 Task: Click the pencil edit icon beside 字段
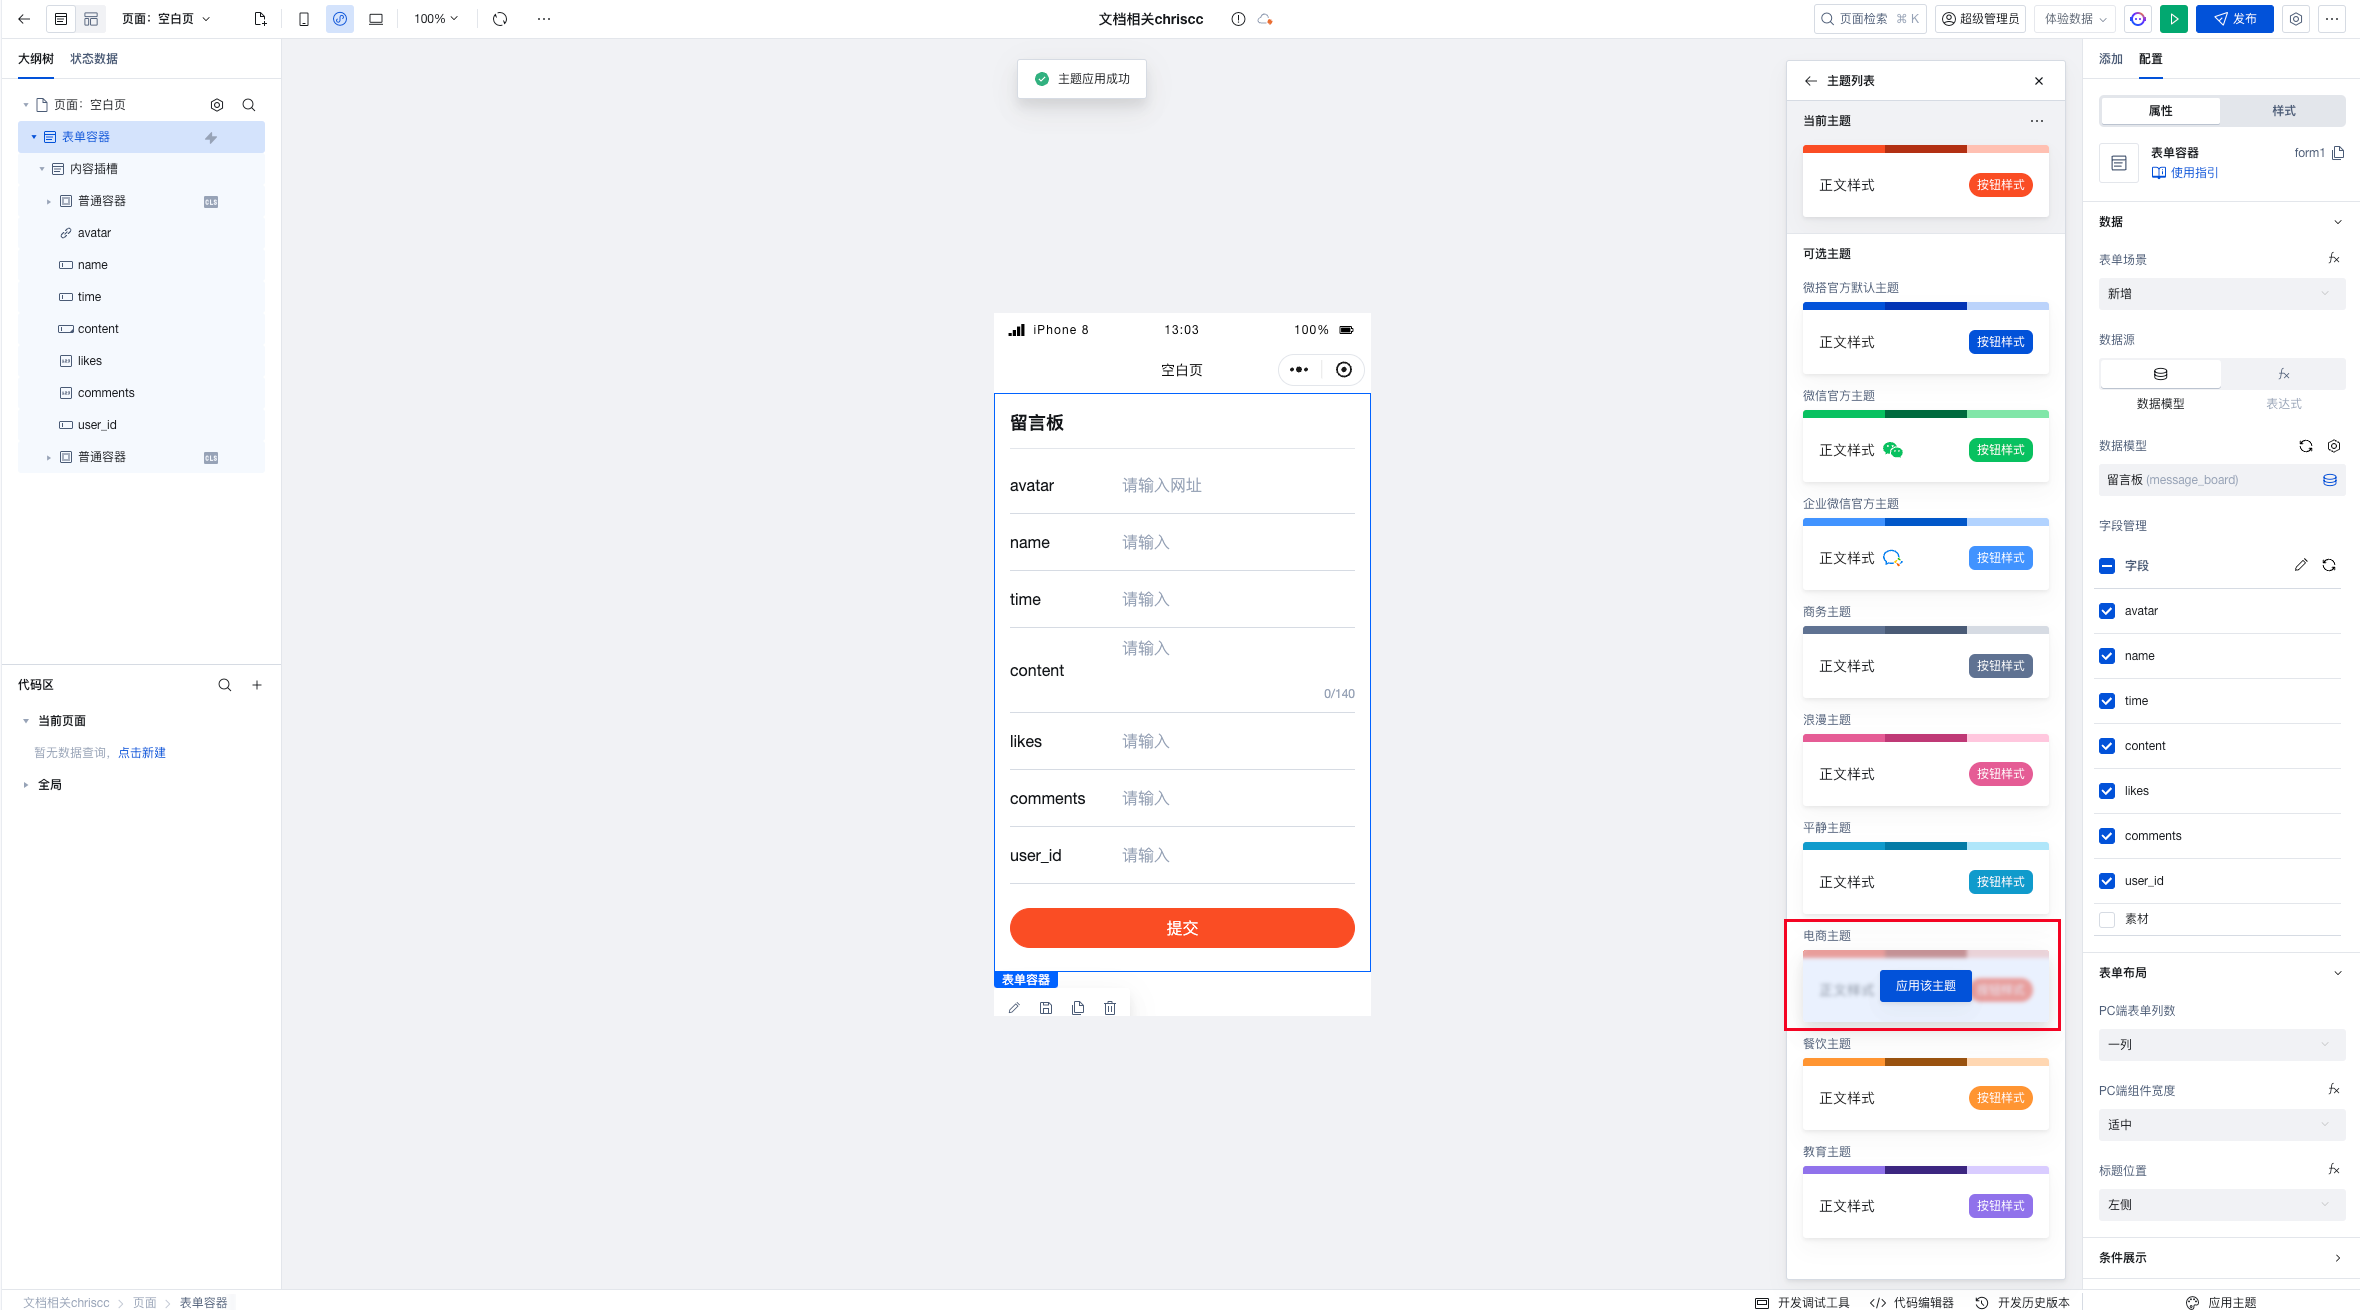(2301, 565)
